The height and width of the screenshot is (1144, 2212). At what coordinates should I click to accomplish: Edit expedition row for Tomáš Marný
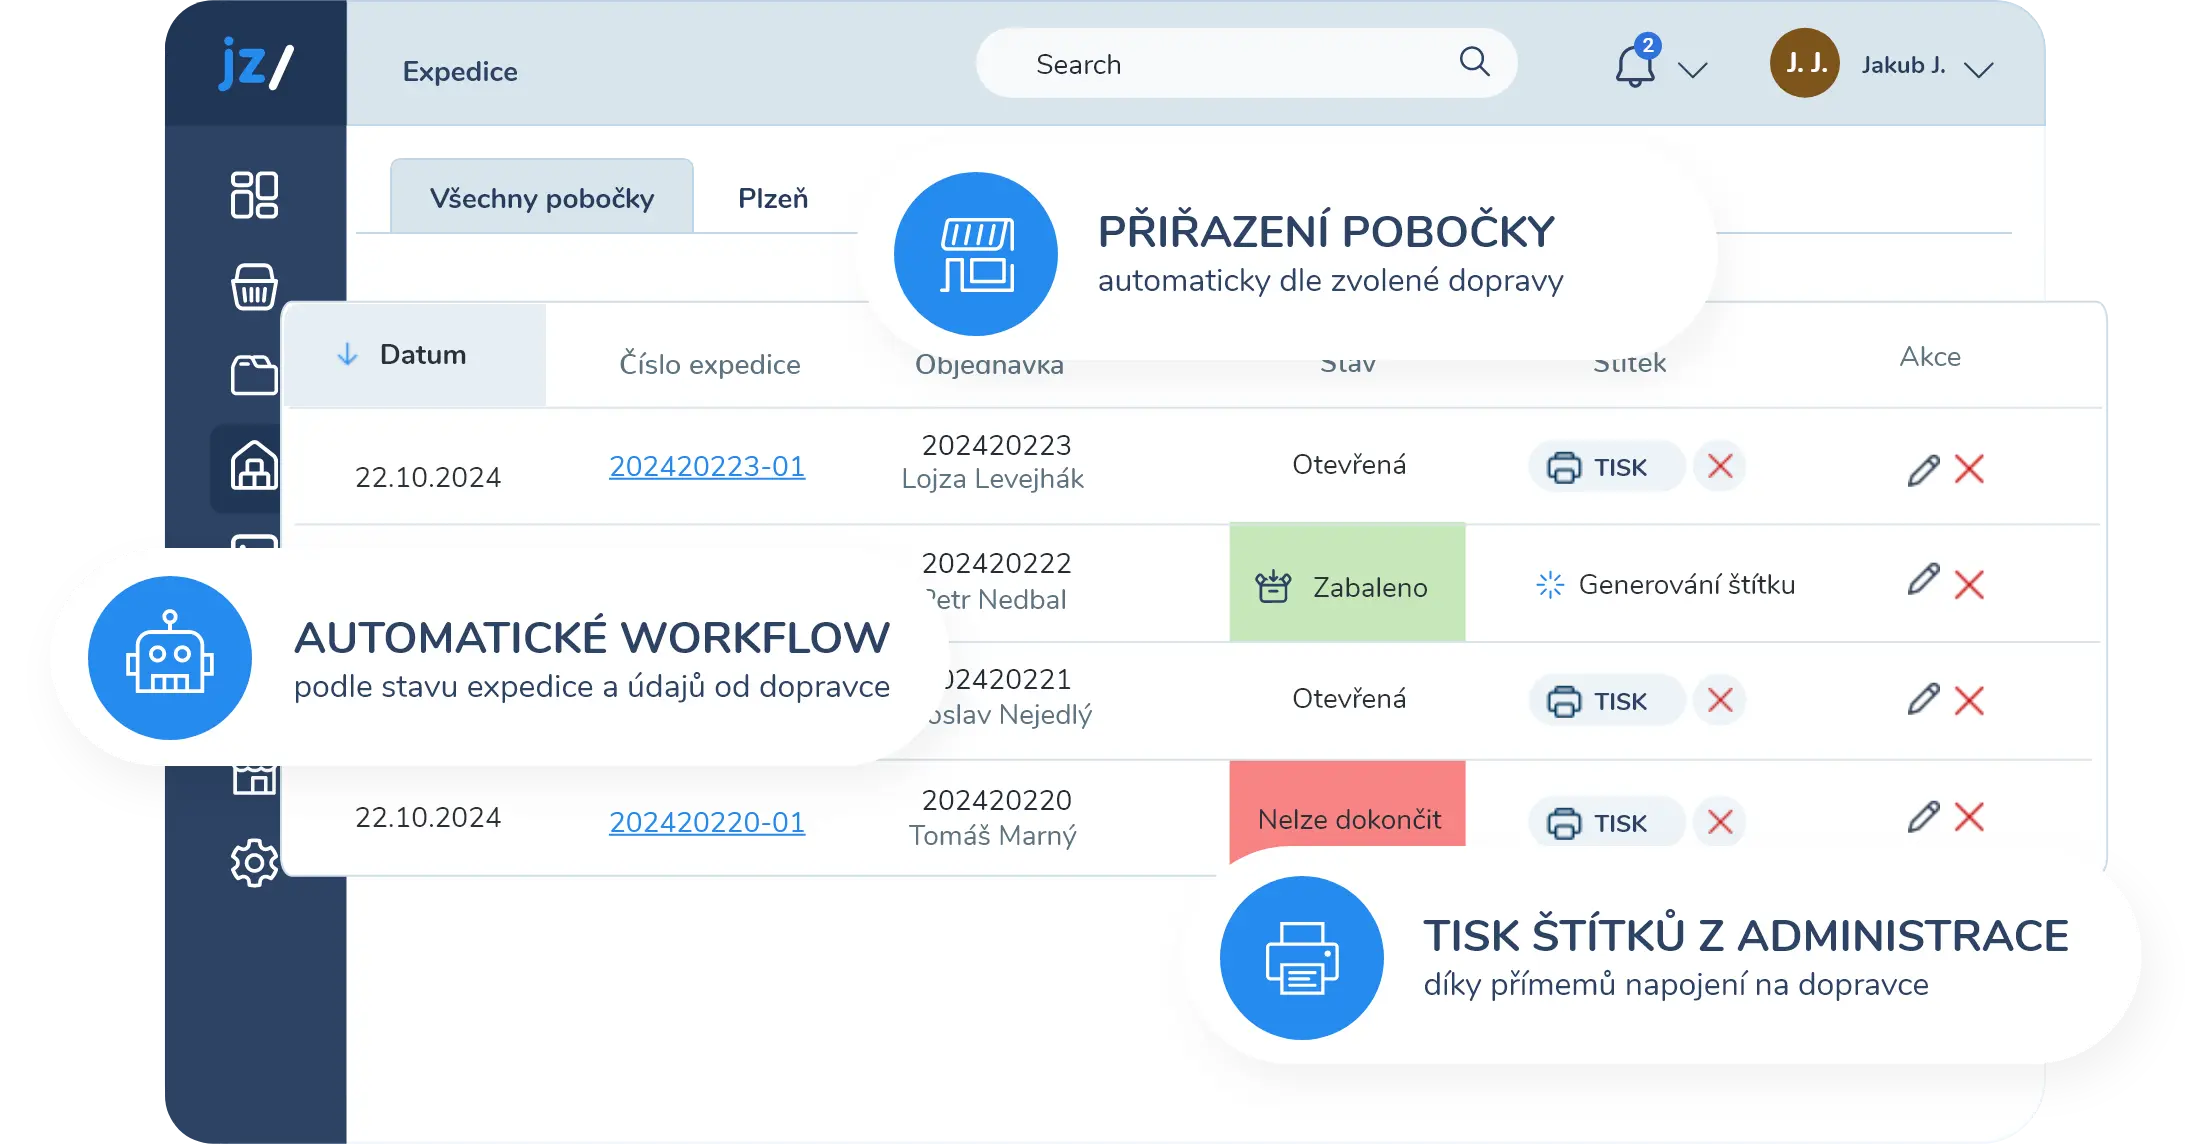pyautogui.click(x=1923, y=817)
